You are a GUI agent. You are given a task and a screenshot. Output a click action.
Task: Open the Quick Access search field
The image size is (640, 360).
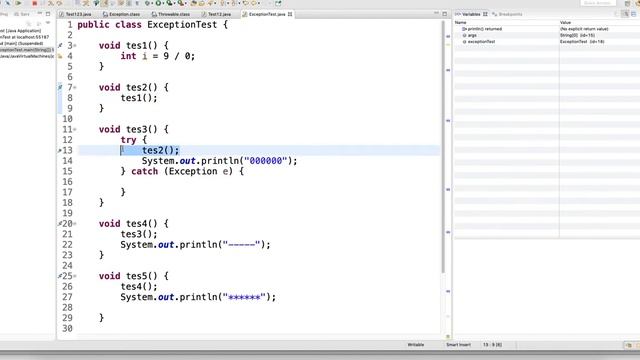coord(598,3)
